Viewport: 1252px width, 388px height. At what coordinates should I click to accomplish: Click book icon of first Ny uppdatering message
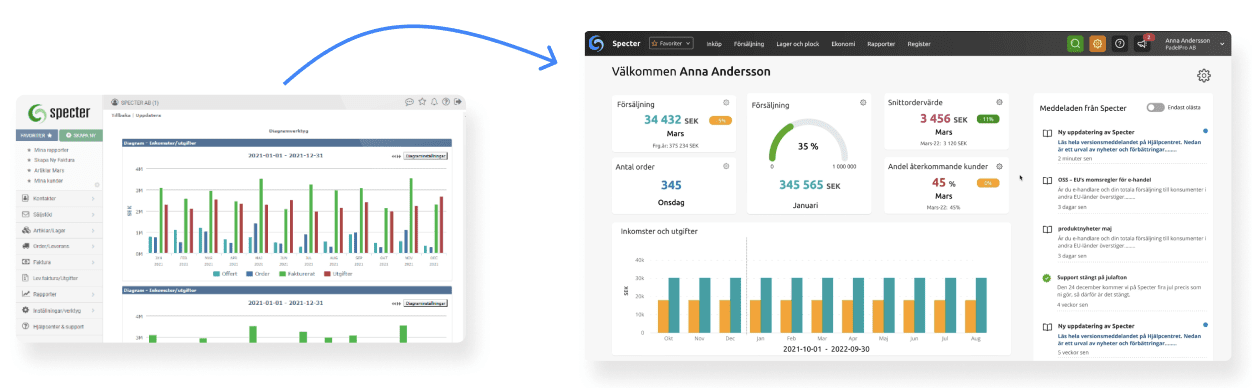(1047, 132)
